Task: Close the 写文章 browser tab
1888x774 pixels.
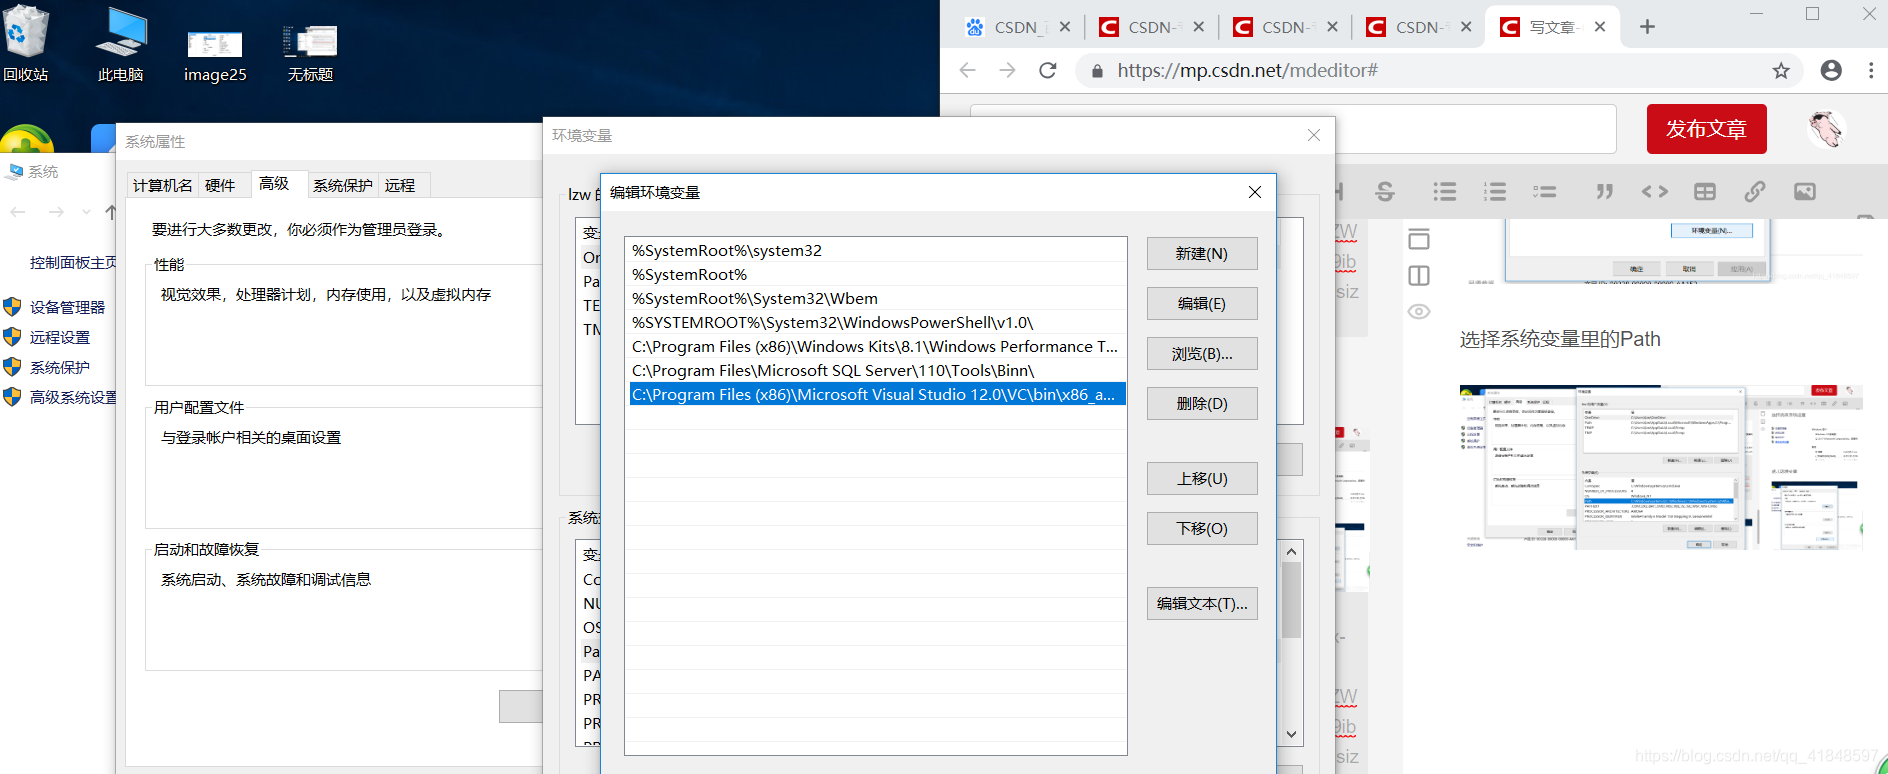Action: point(1600,27)
